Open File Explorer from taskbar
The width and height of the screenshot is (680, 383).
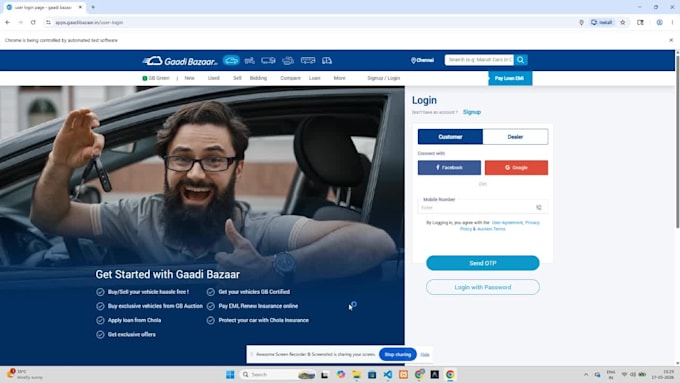point(356,374)
